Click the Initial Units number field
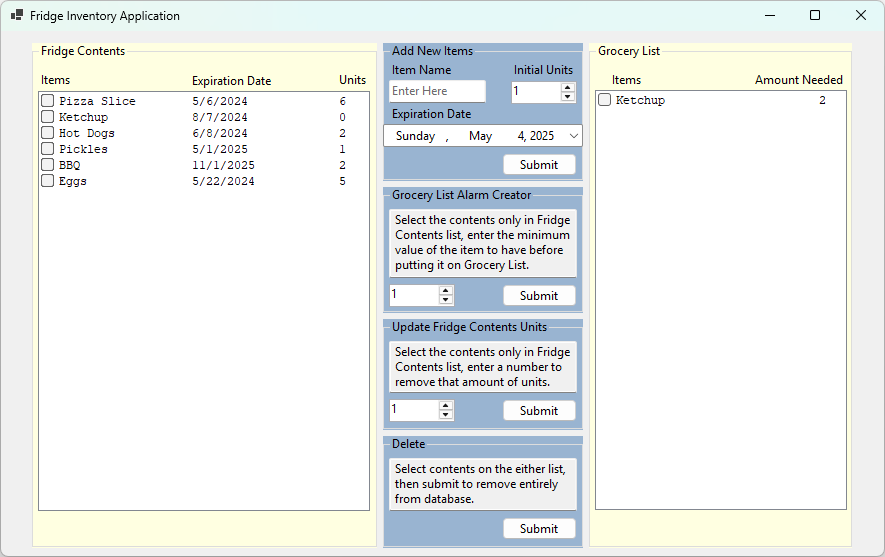The image size is (885, 557). [536, 91]
